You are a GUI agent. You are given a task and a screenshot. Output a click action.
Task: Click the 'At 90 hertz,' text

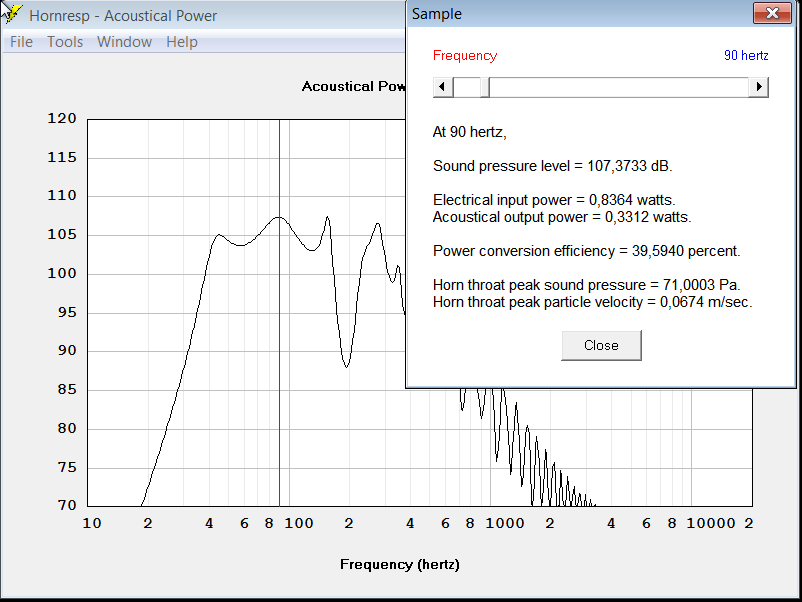pyautogui.click(x=469, y=132)
